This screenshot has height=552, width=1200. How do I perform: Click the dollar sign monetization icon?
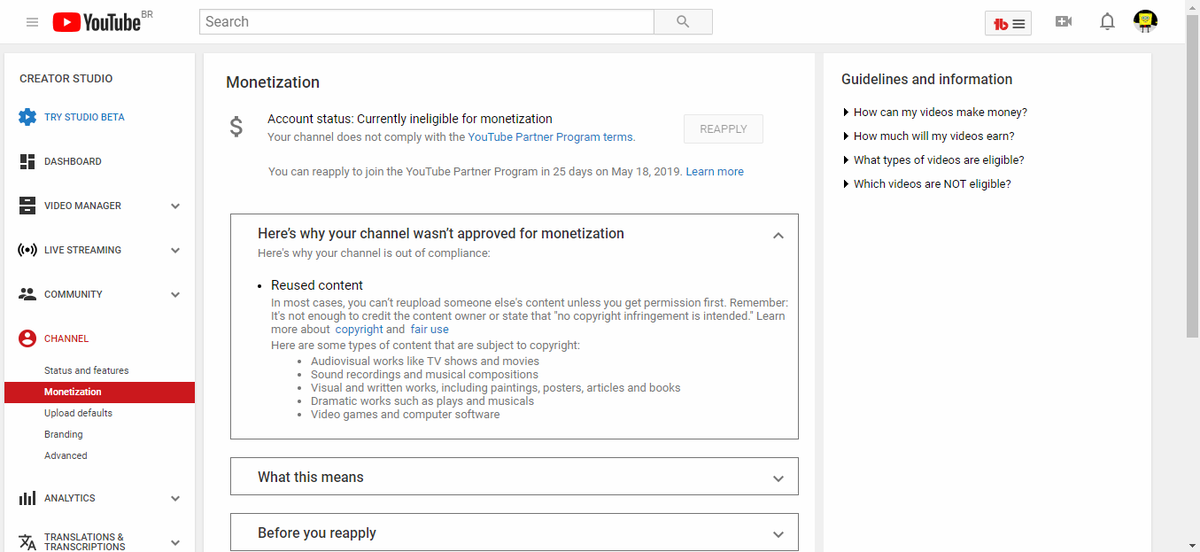[236, 127]
